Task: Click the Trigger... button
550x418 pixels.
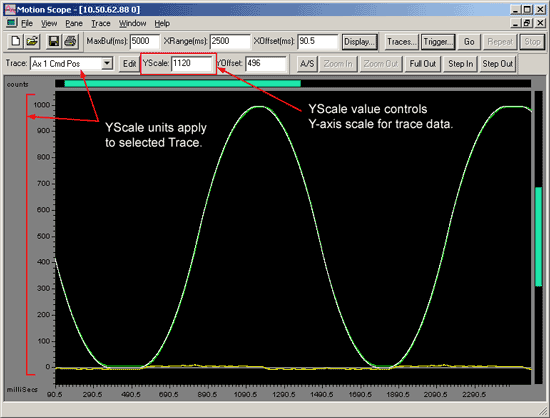Action: coord(438,42)
